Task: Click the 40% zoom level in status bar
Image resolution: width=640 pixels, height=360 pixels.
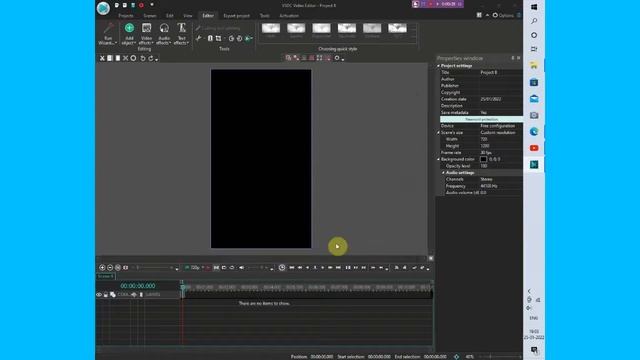Action: [470, 357]
